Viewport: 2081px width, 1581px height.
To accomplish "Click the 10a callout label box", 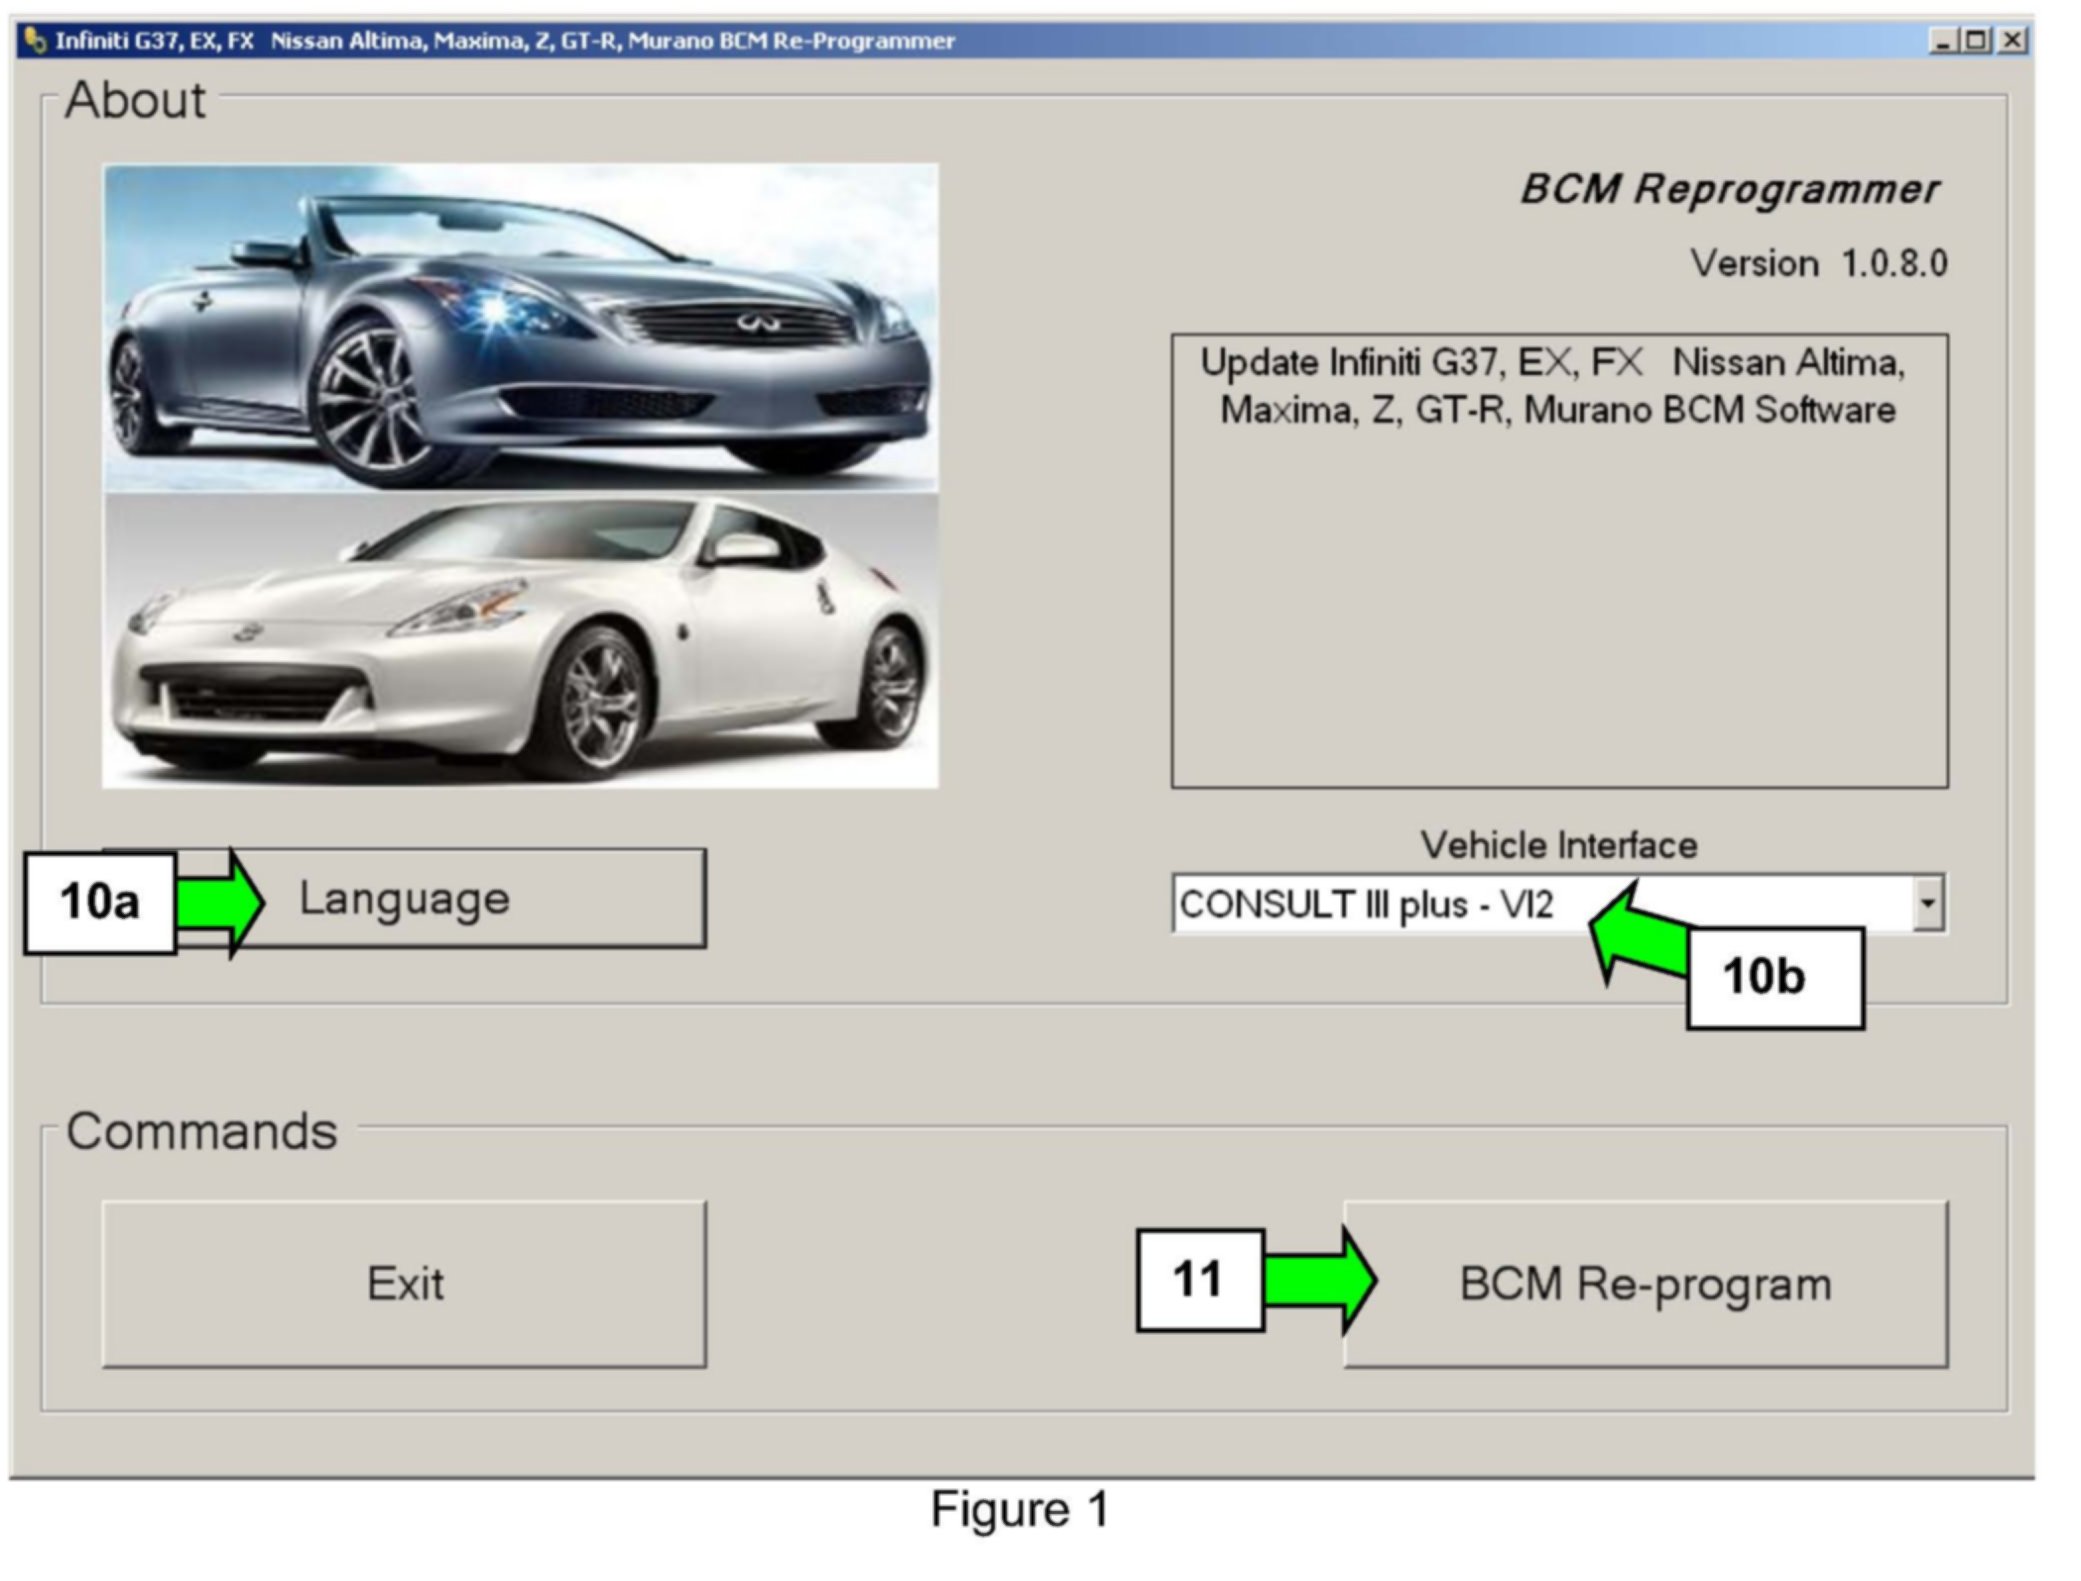I will [100, 902].
